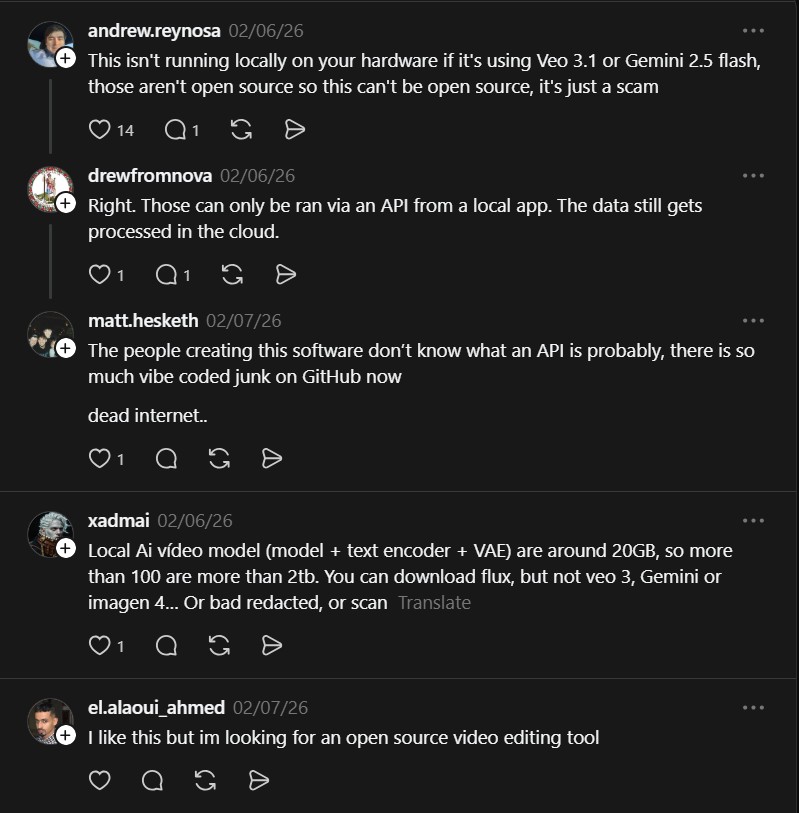Reply to andrew.reynosa's comment

(175, 130)
